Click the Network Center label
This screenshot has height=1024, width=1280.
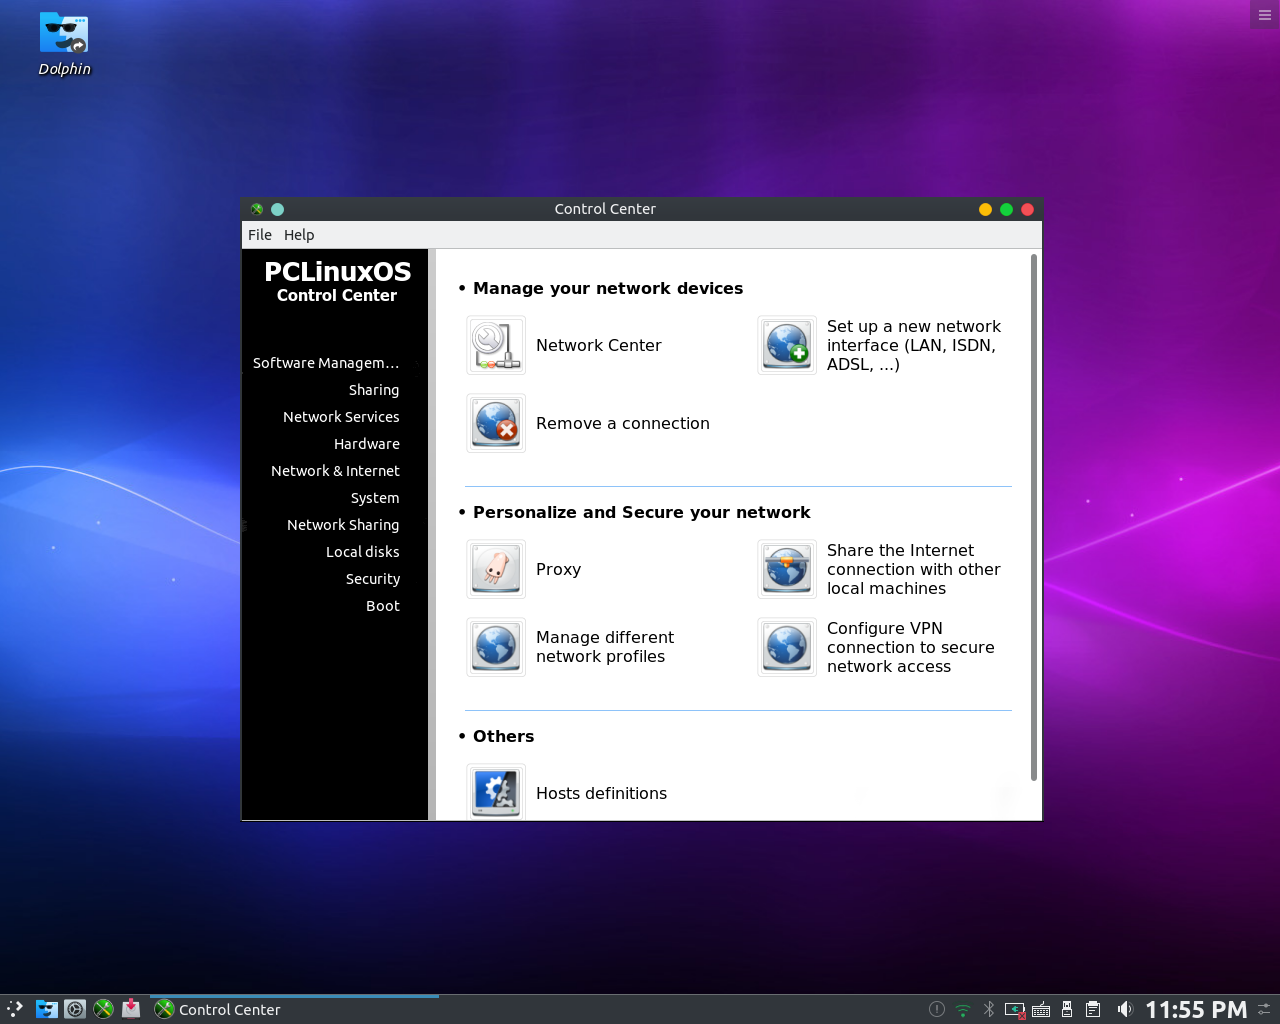[599, 345]
